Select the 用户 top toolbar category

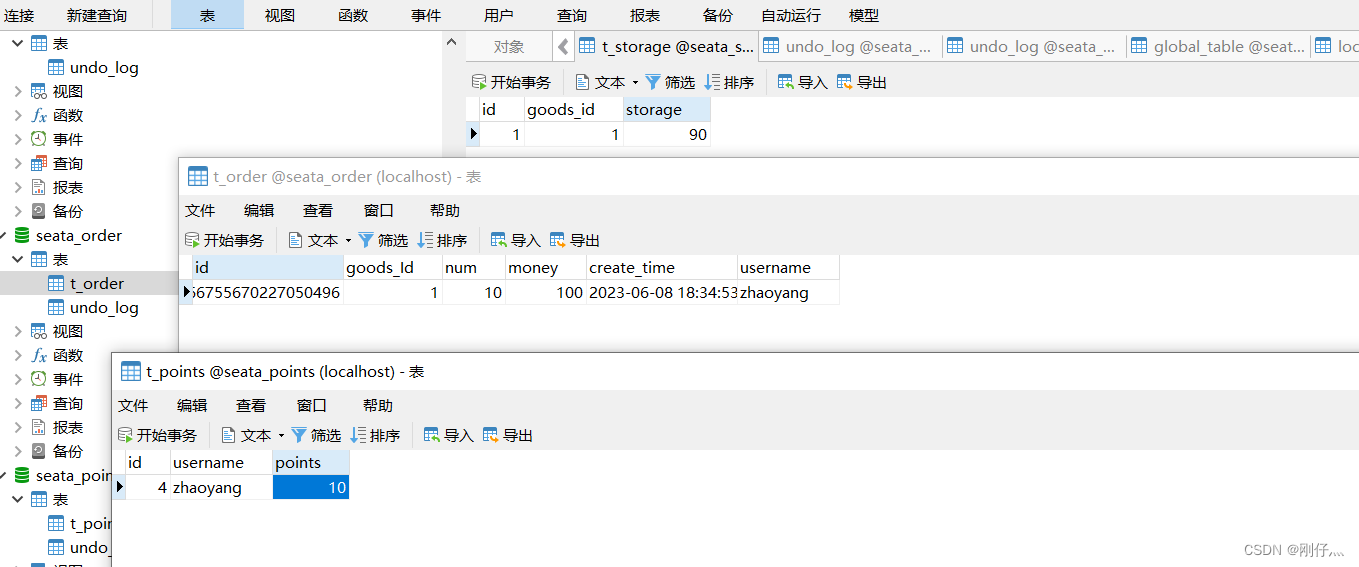coord(499,15)
